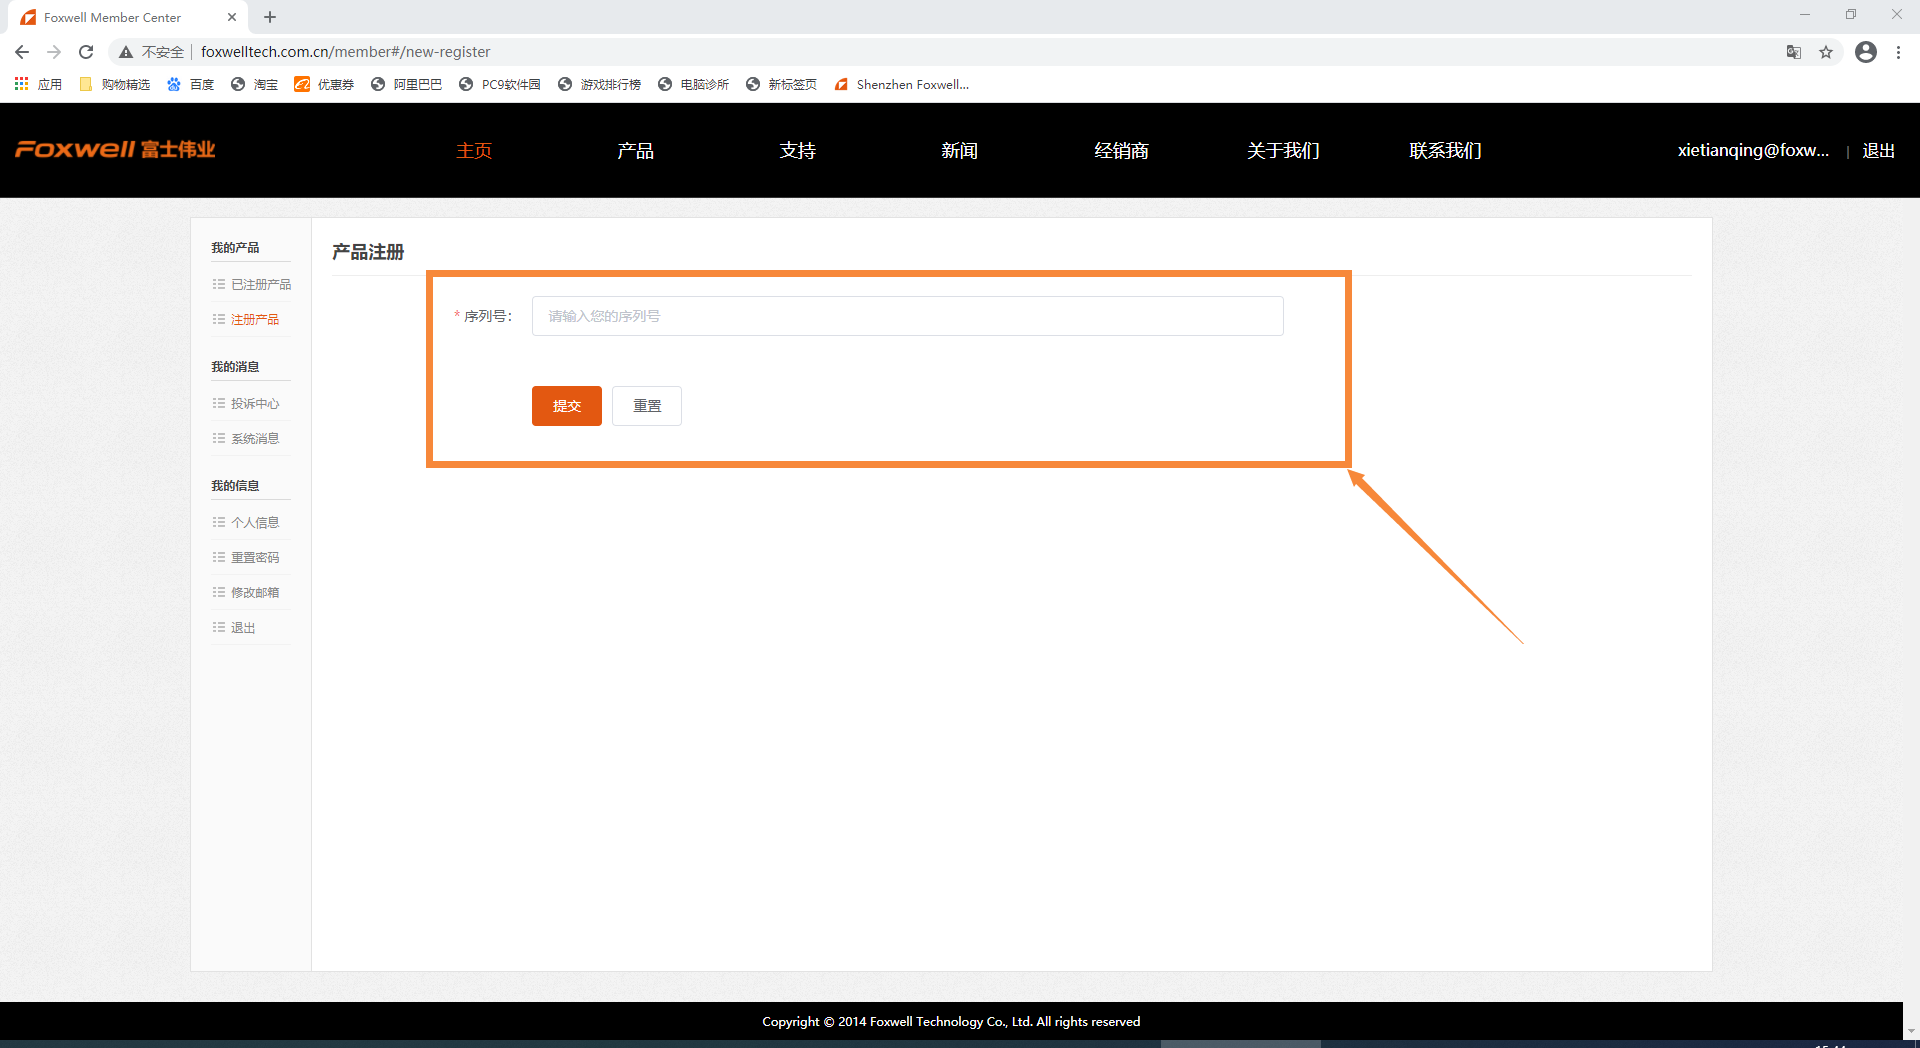Open 已注册产品 in the sidebar

pos(260,285)
